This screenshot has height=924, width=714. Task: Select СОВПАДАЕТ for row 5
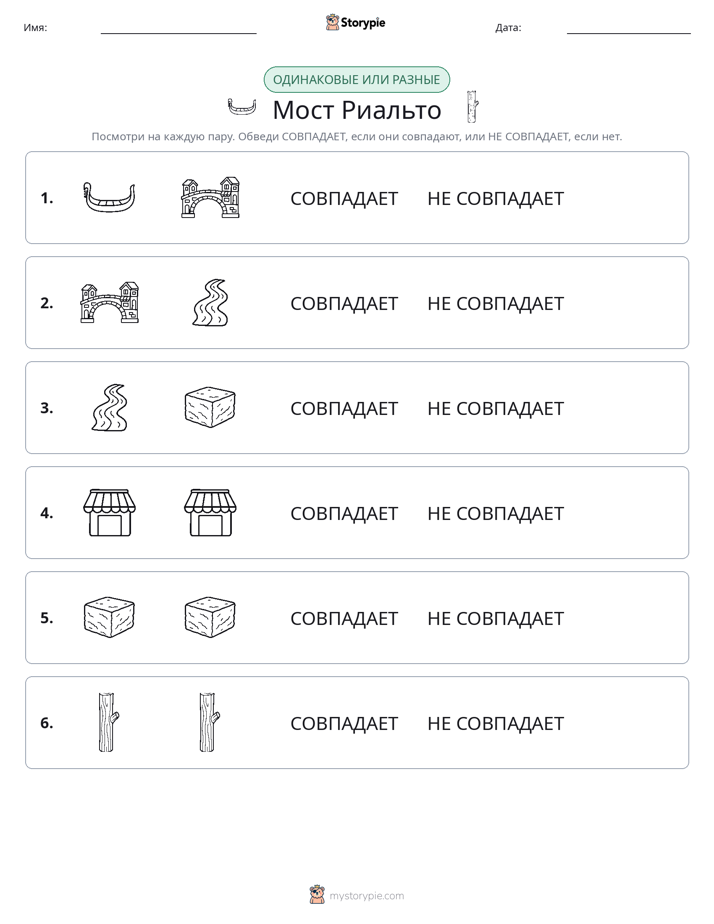tap(344, 618)
